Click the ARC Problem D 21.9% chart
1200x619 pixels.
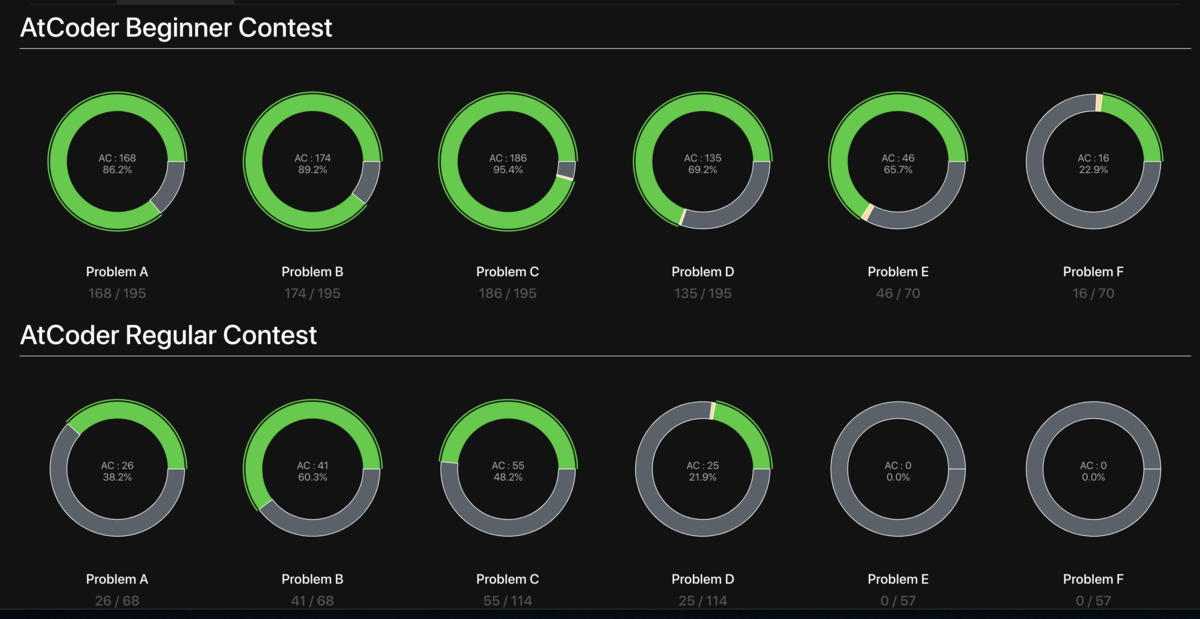pos(703,469)
